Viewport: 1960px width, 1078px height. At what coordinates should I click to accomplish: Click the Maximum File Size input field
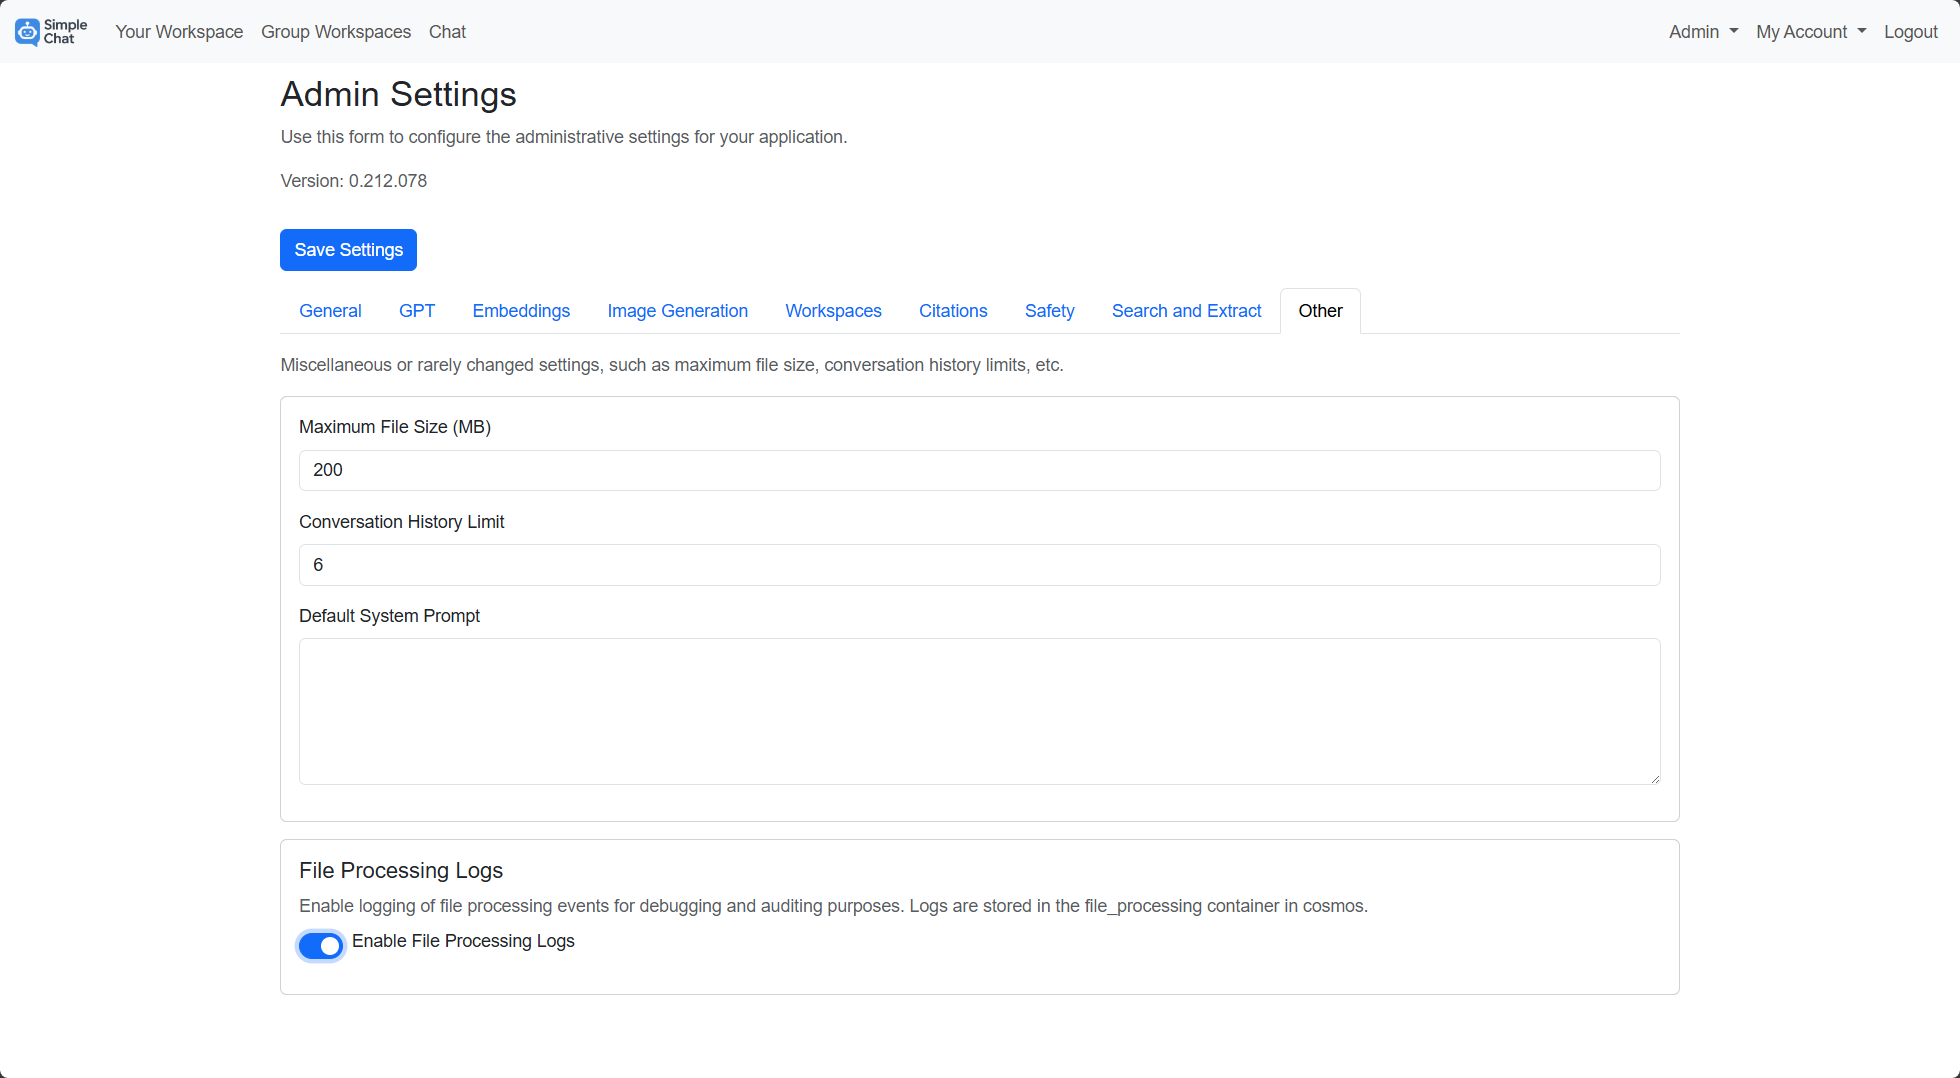(979, 470)
